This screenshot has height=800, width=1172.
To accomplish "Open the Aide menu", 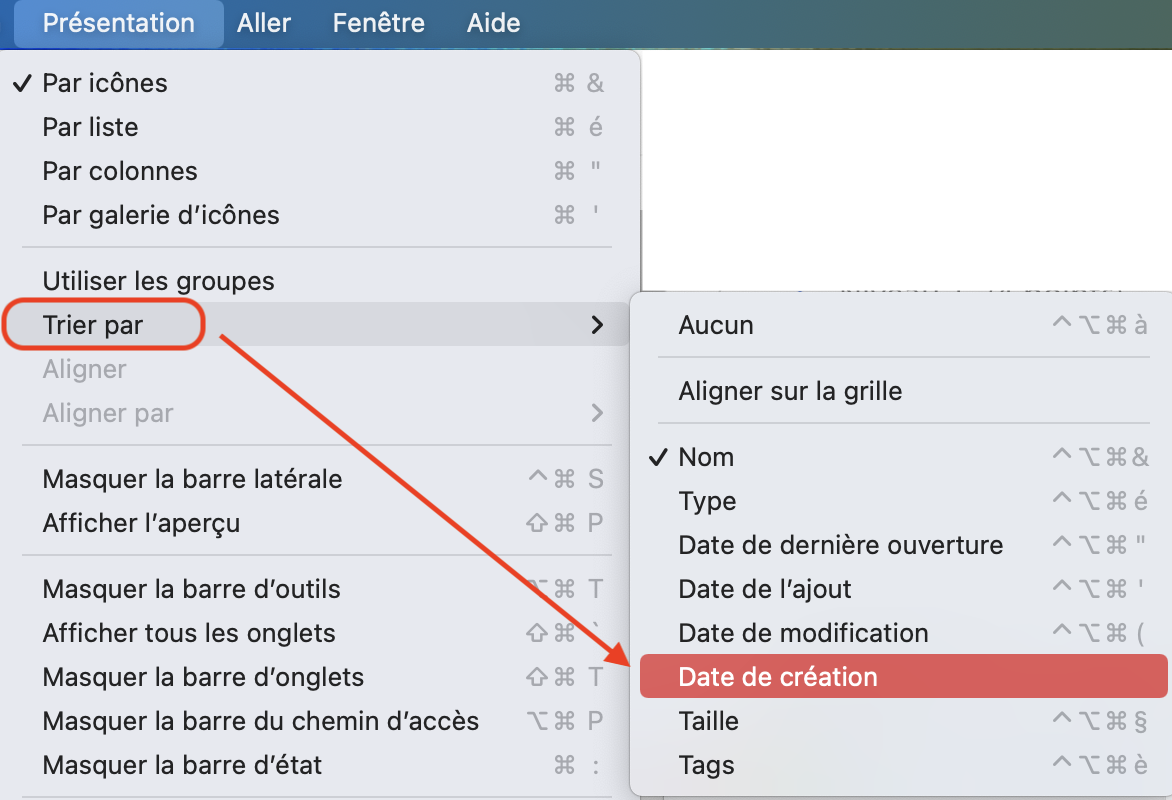I will coord(493,23).
